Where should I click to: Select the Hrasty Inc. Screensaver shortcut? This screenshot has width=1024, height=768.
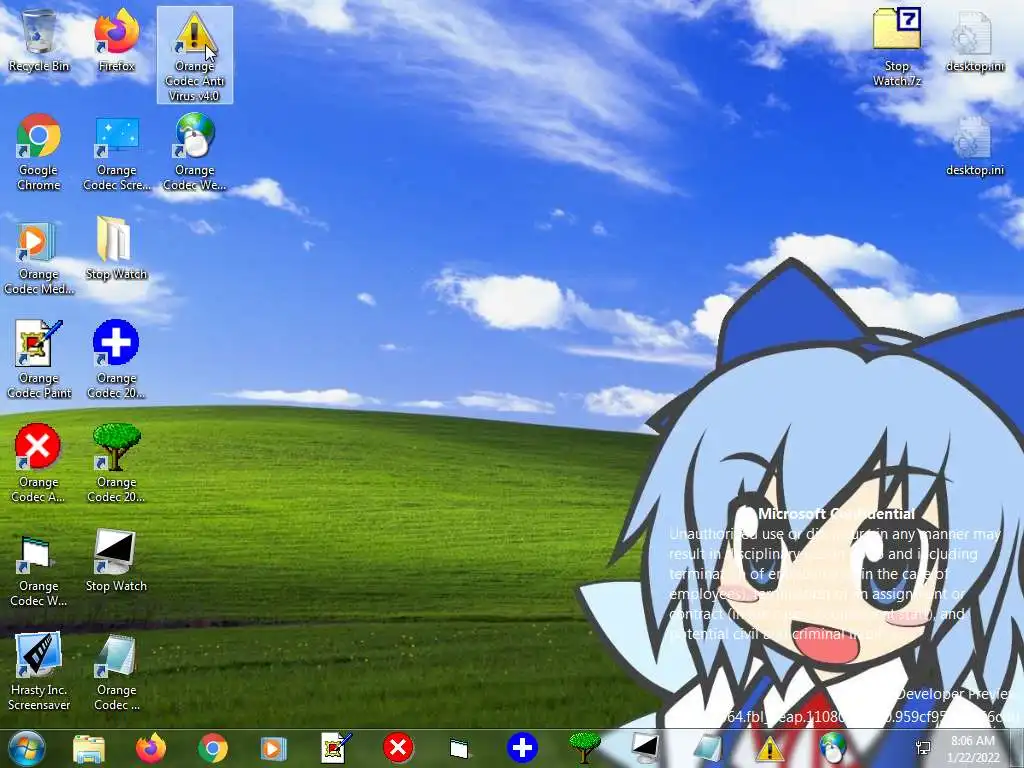pos(39,672)
